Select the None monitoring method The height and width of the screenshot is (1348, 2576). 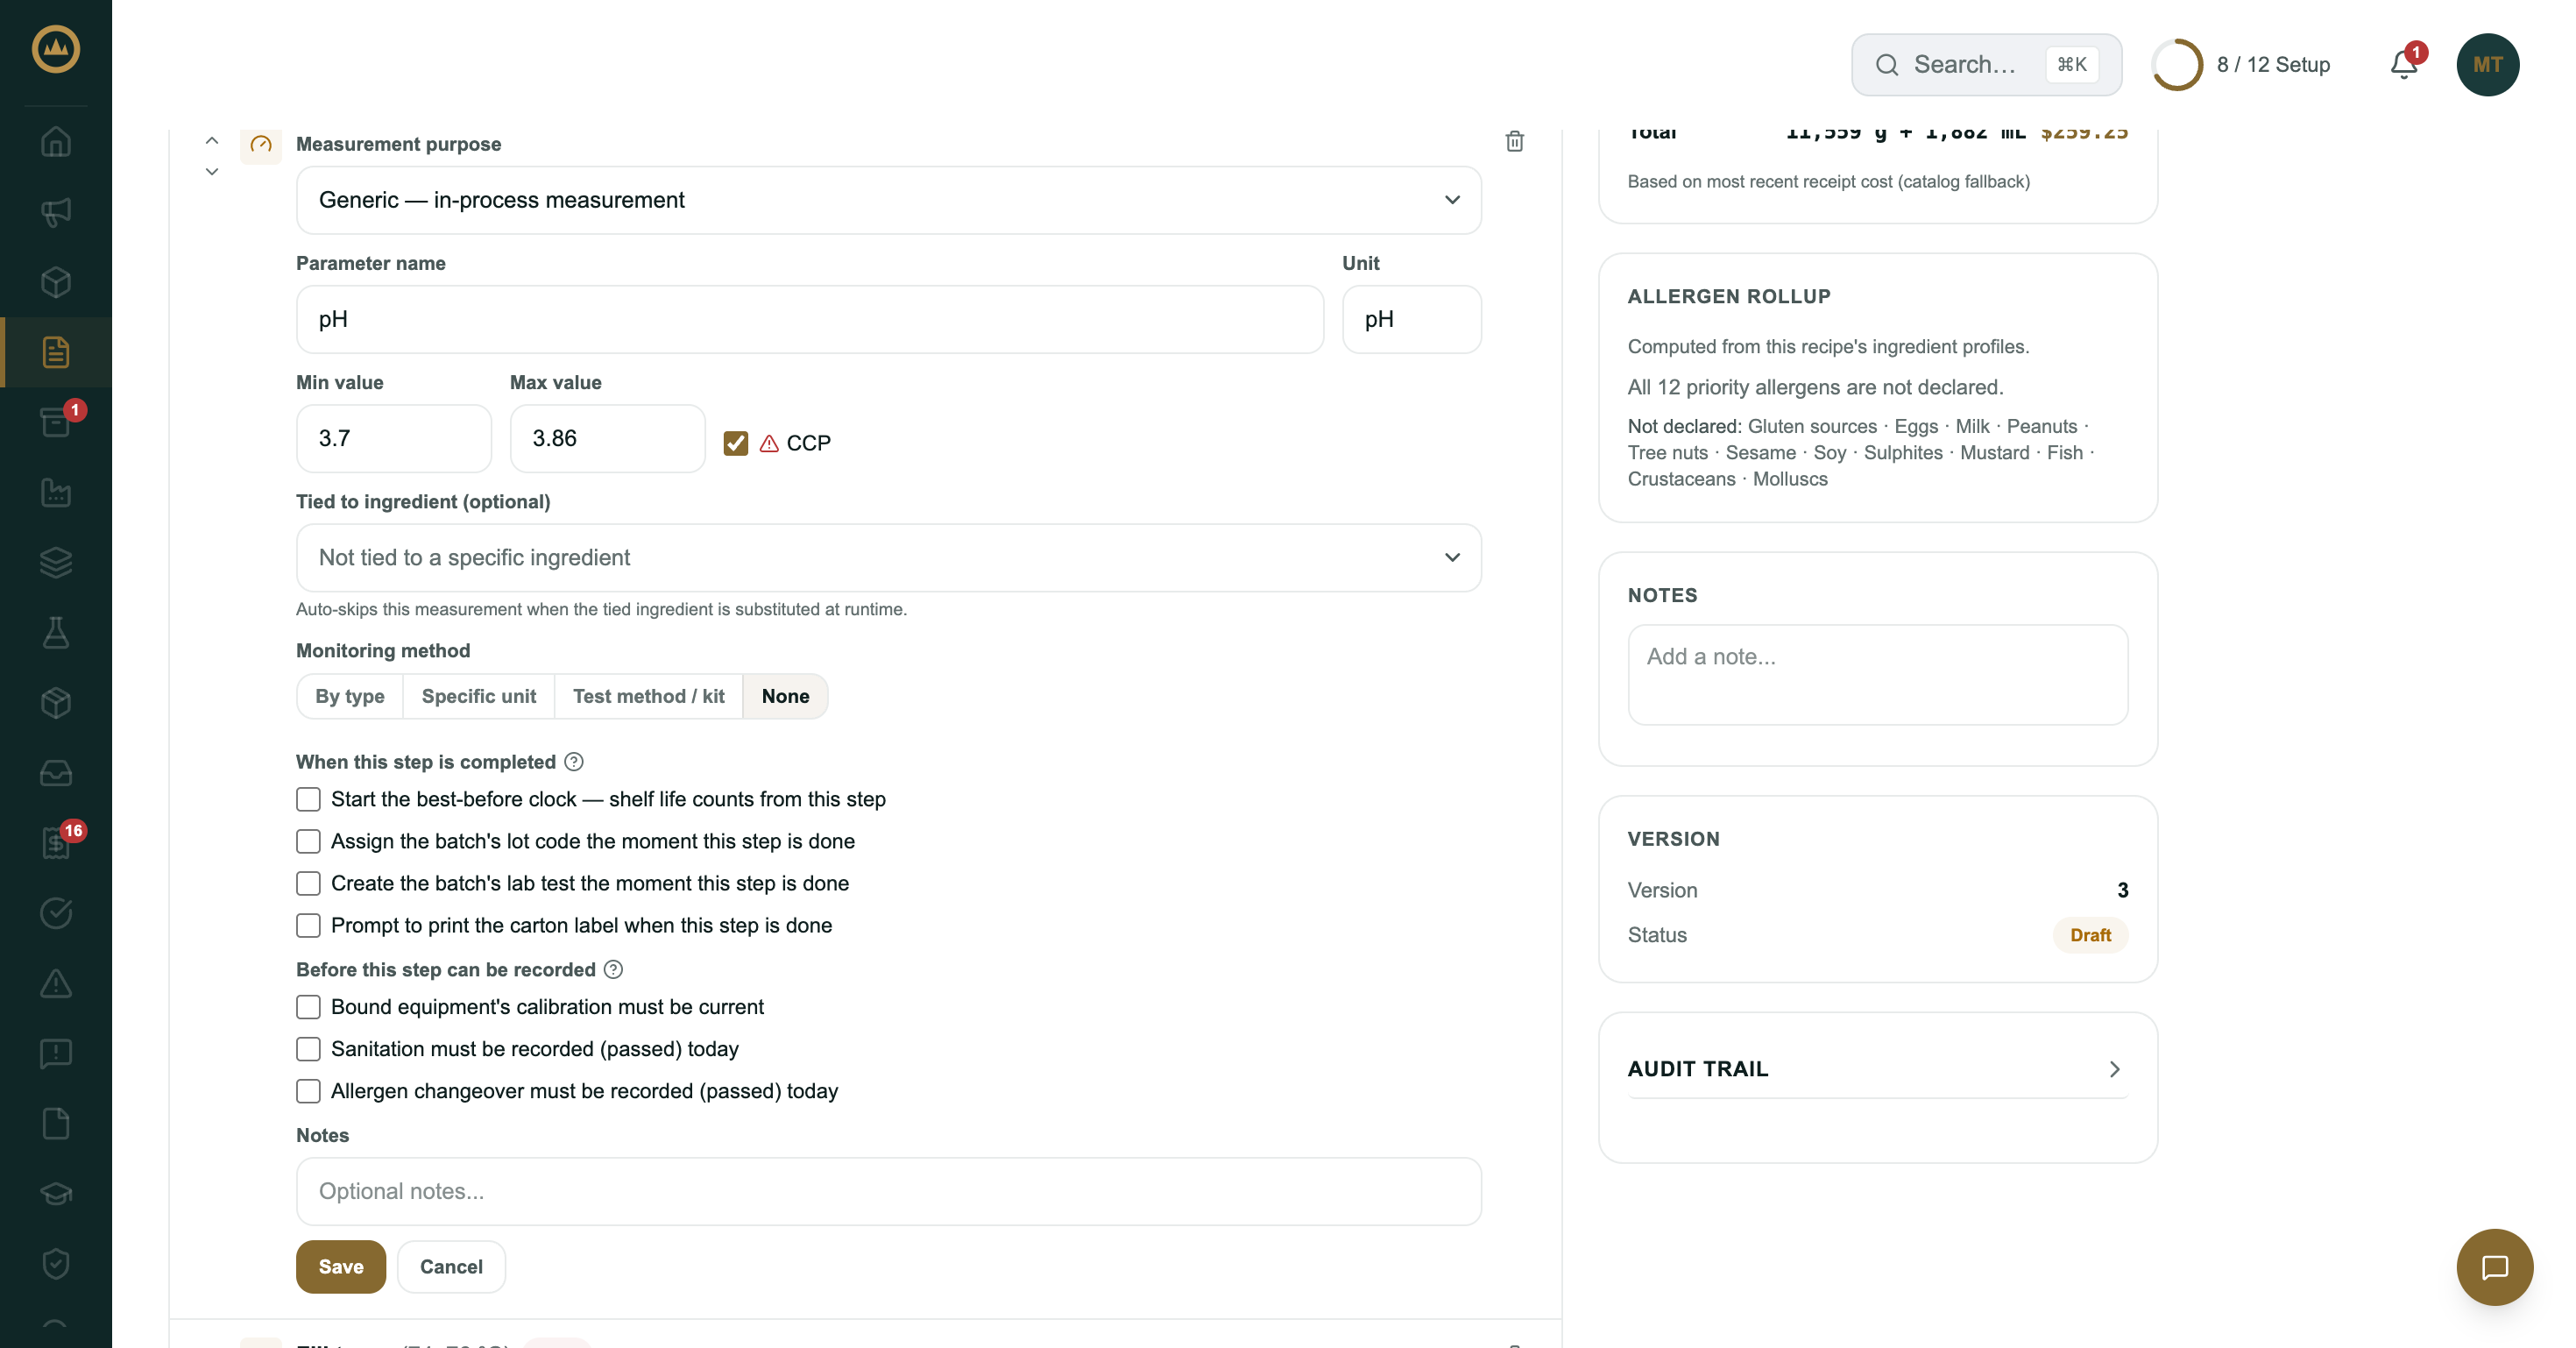pyautogui.click(x=785, y=696)
